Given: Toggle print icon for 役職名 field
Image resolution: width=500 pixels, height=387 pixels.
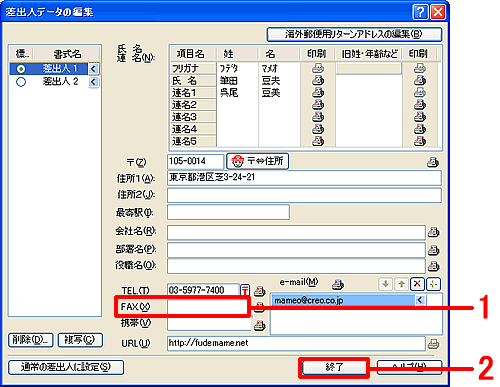Looking at the screenshot, I should click(x=433, y=266).
